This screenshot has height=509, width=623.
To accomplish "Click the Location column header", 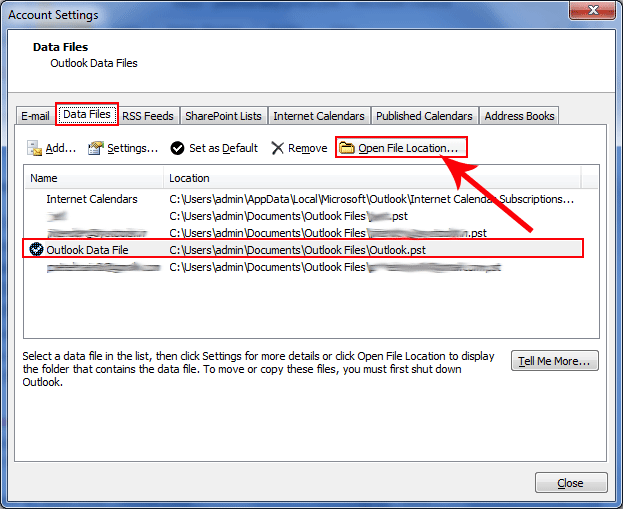I will coord(372,178).
